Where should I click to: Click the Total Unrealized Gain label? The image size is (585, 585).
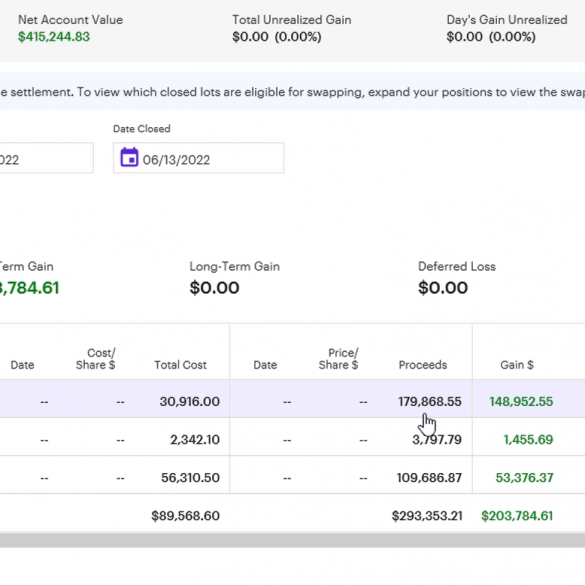pyautogui.click(x=292, y=20)
